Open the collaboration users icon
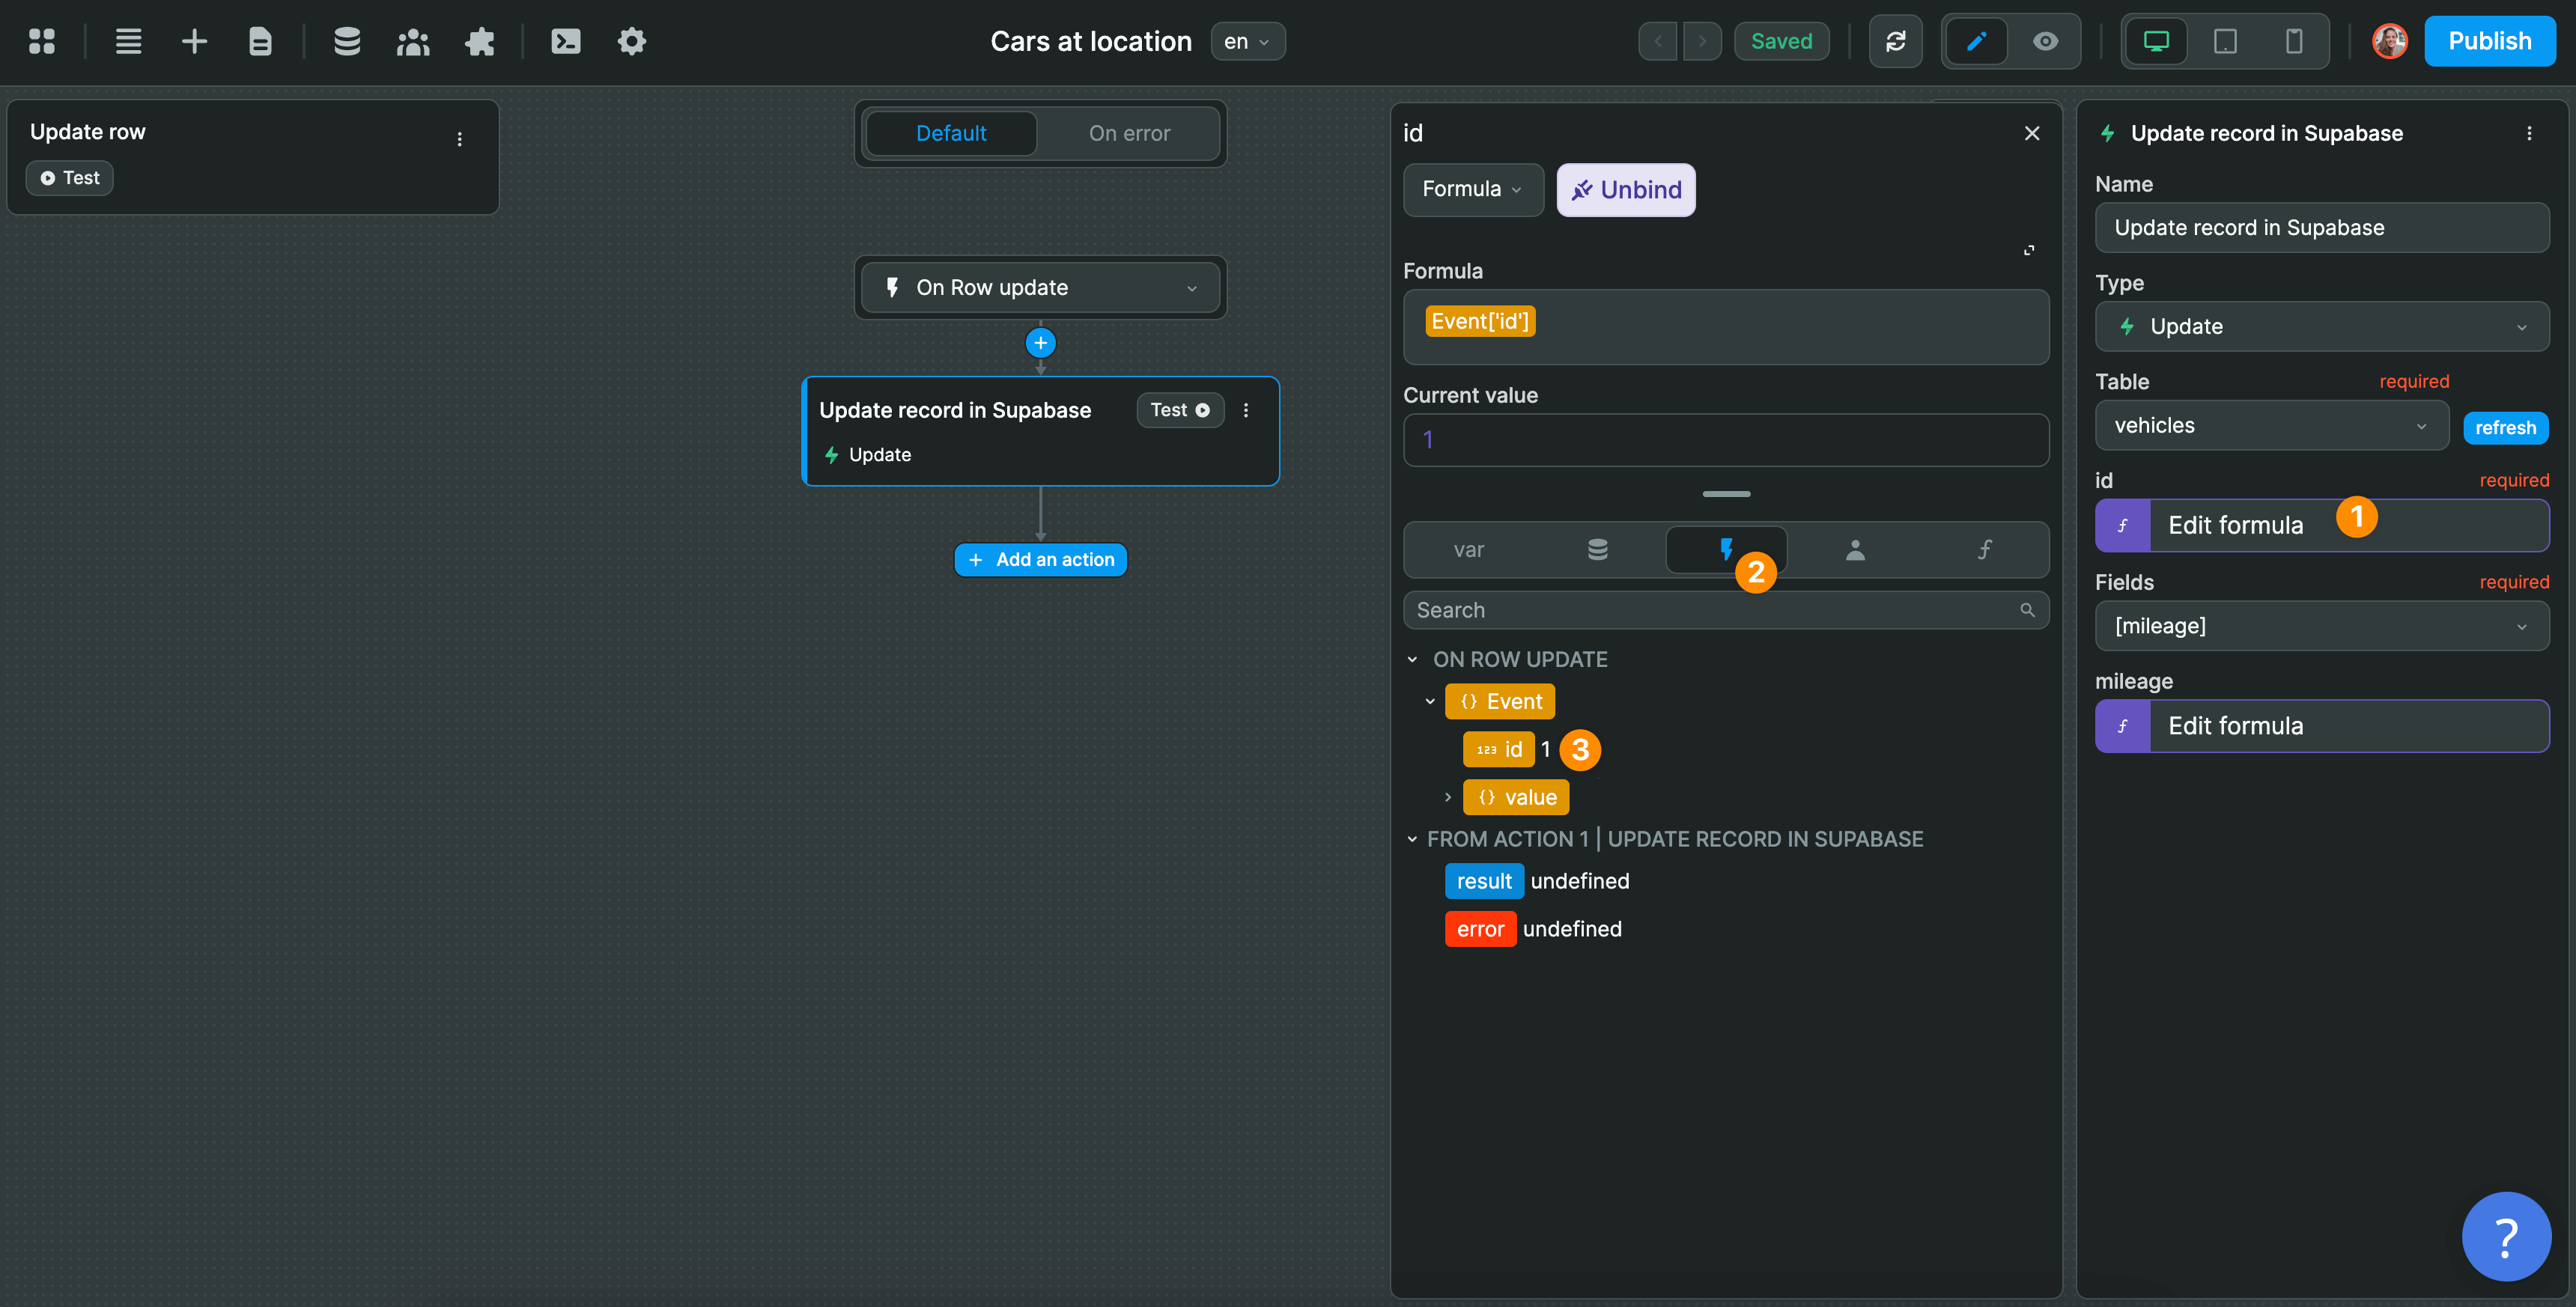2576x1307 pixels. pos(413,41)
